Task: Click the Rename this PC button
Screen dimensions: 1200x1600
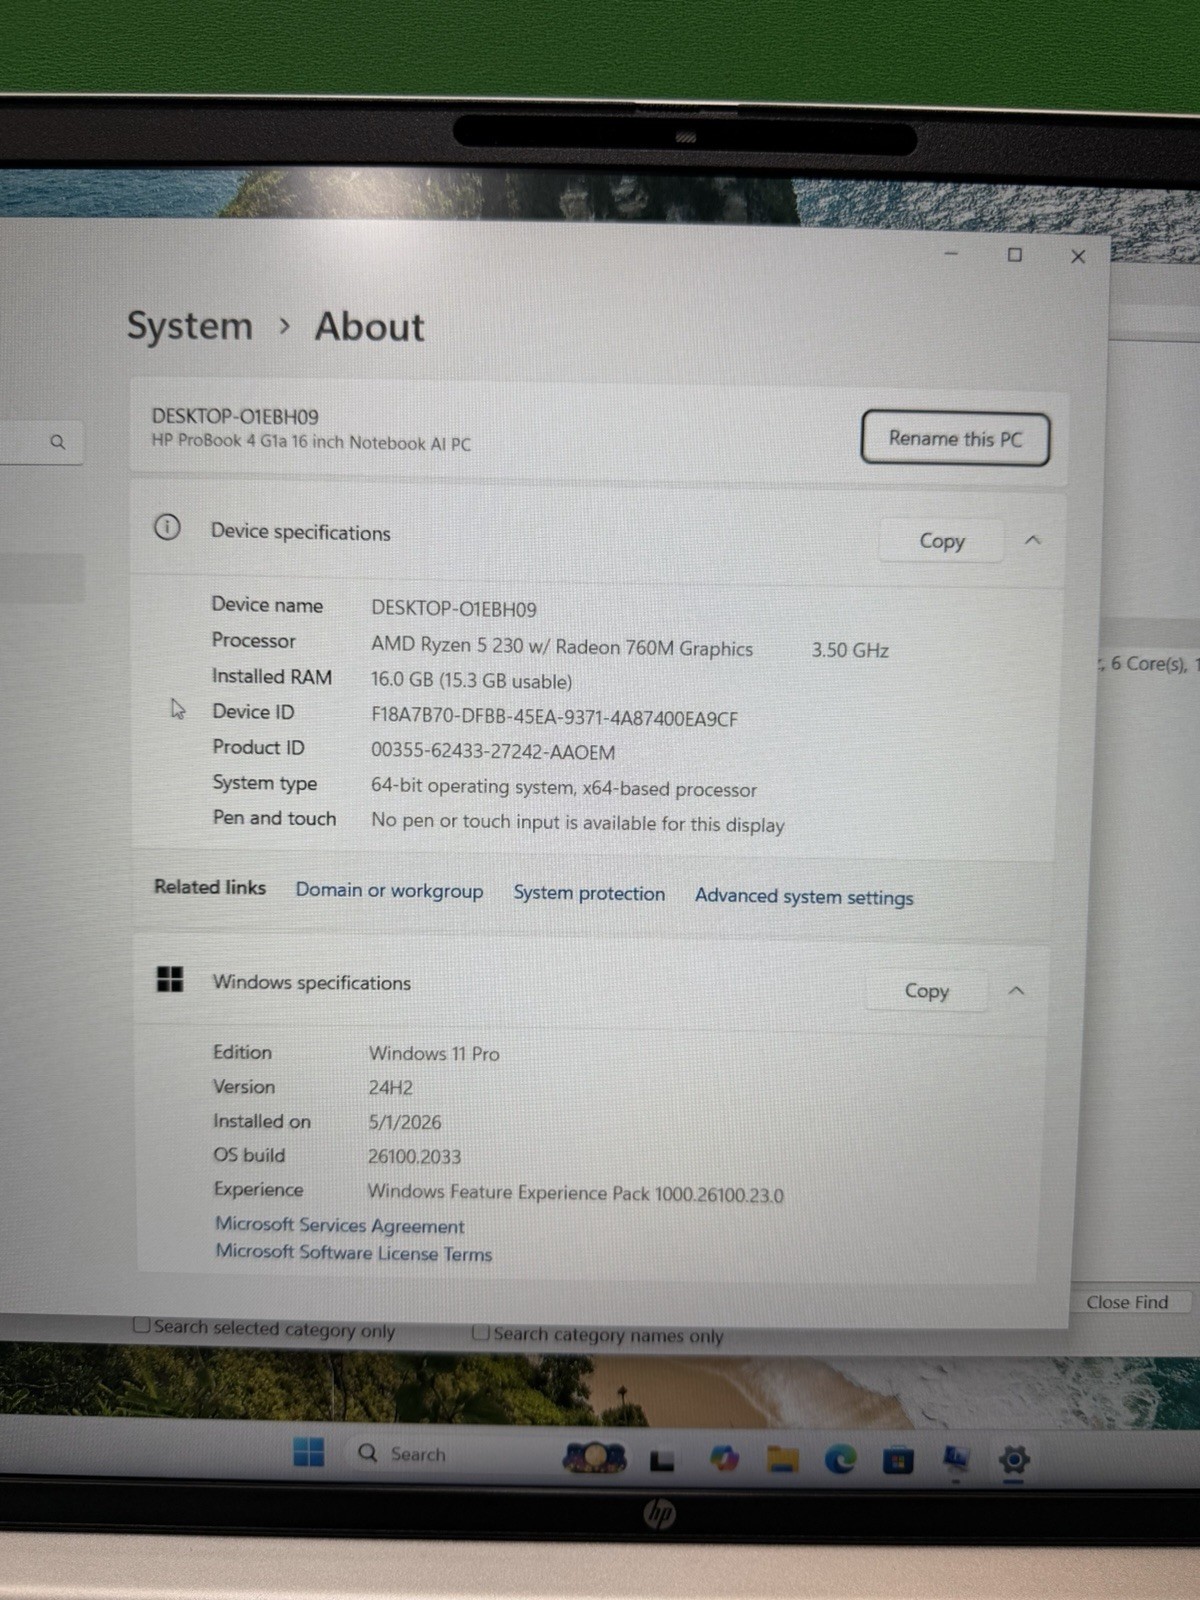Action: coord(955,439)
